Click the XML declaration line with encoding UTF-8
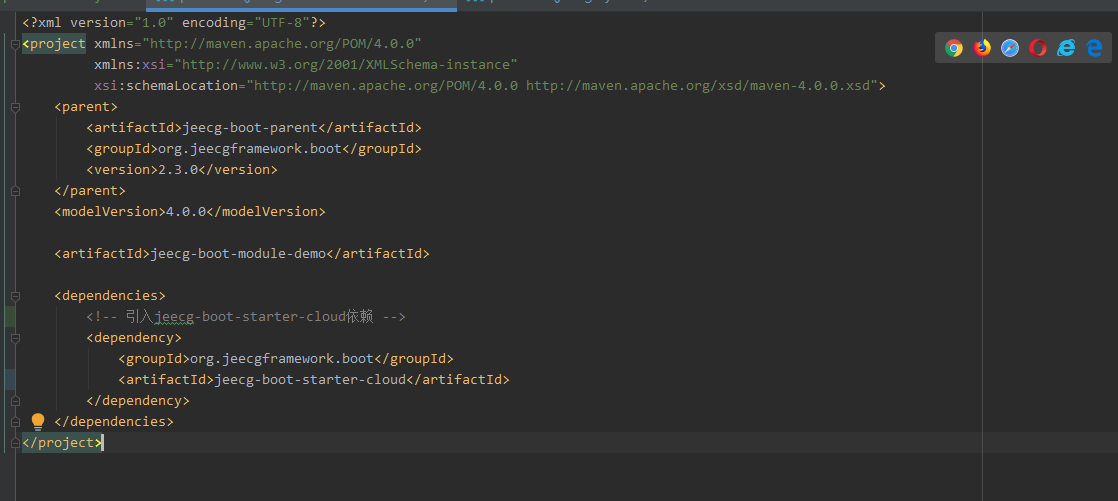The image size is (1118, 501). coord(173,23)
